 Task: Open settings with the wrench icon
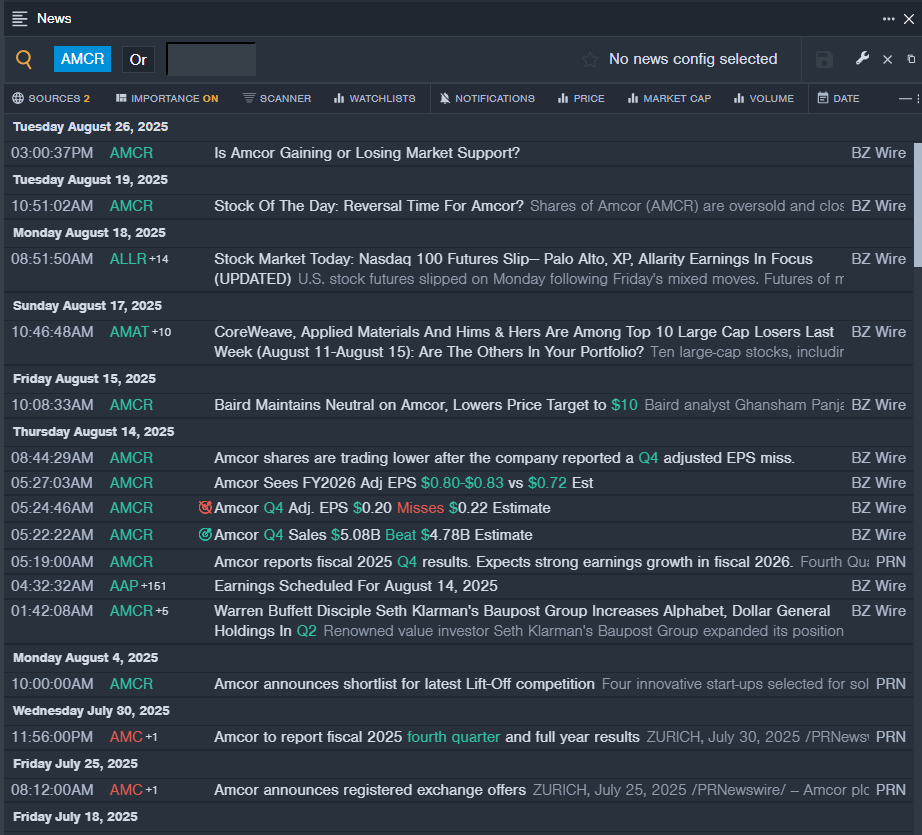862,59
